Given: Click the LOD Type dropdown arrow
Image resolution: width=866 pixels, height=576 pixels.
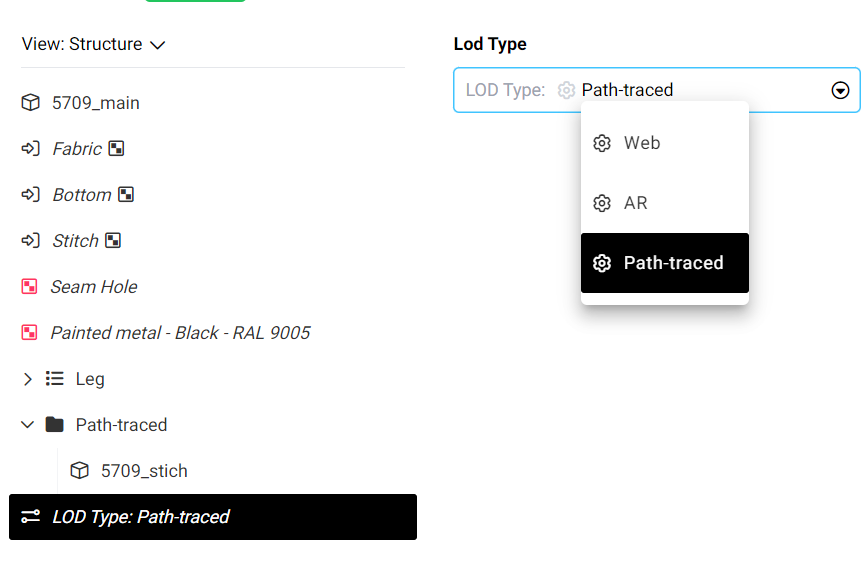Looking at the screenshot, I should point(840,90).
